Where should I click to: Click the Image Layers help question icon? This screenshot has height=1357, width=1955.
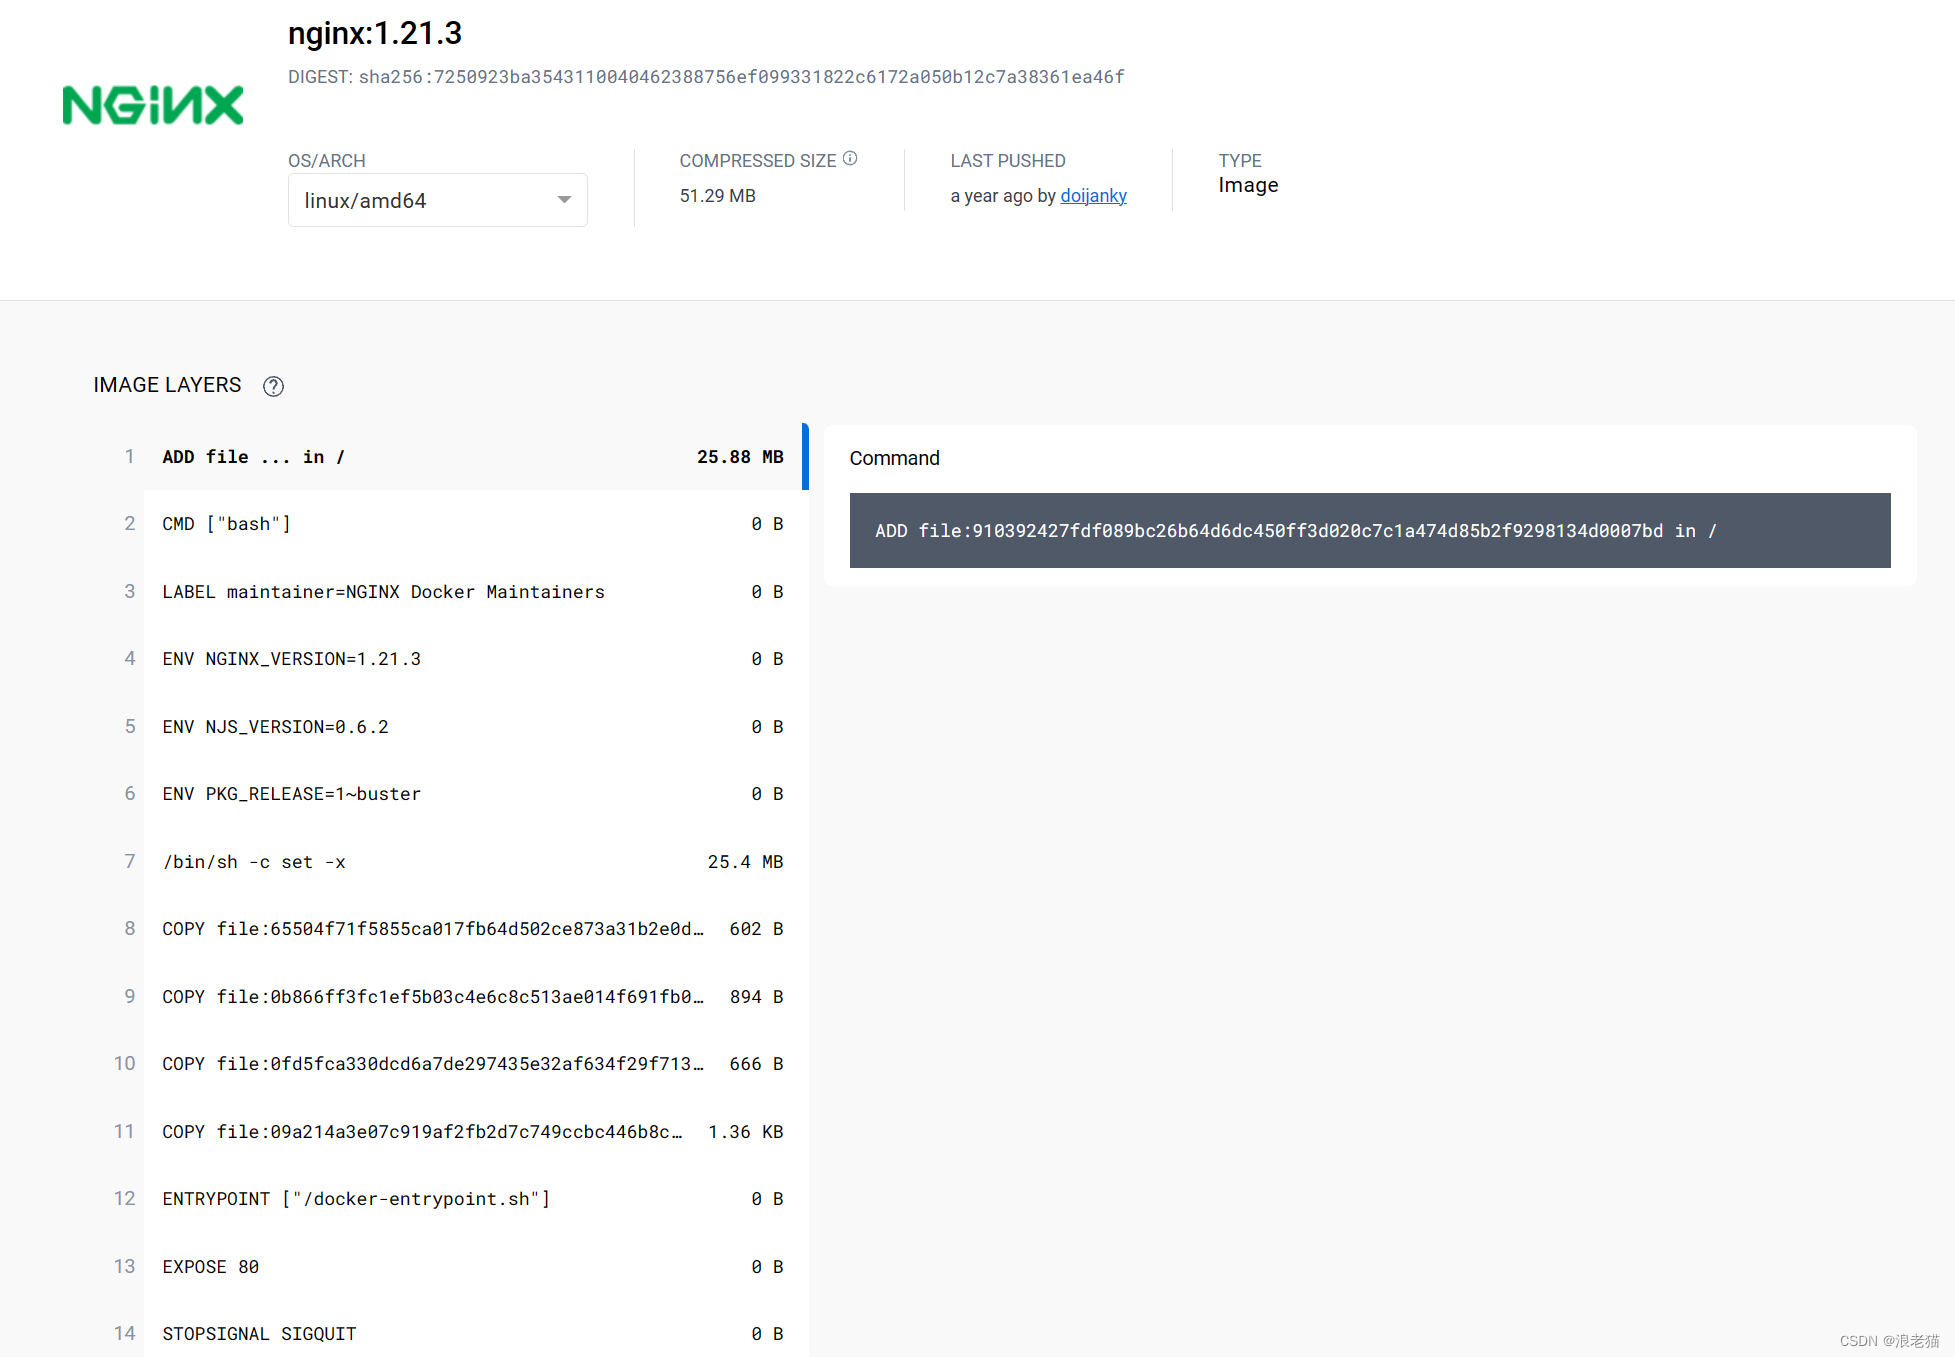(x=273, y=386)
